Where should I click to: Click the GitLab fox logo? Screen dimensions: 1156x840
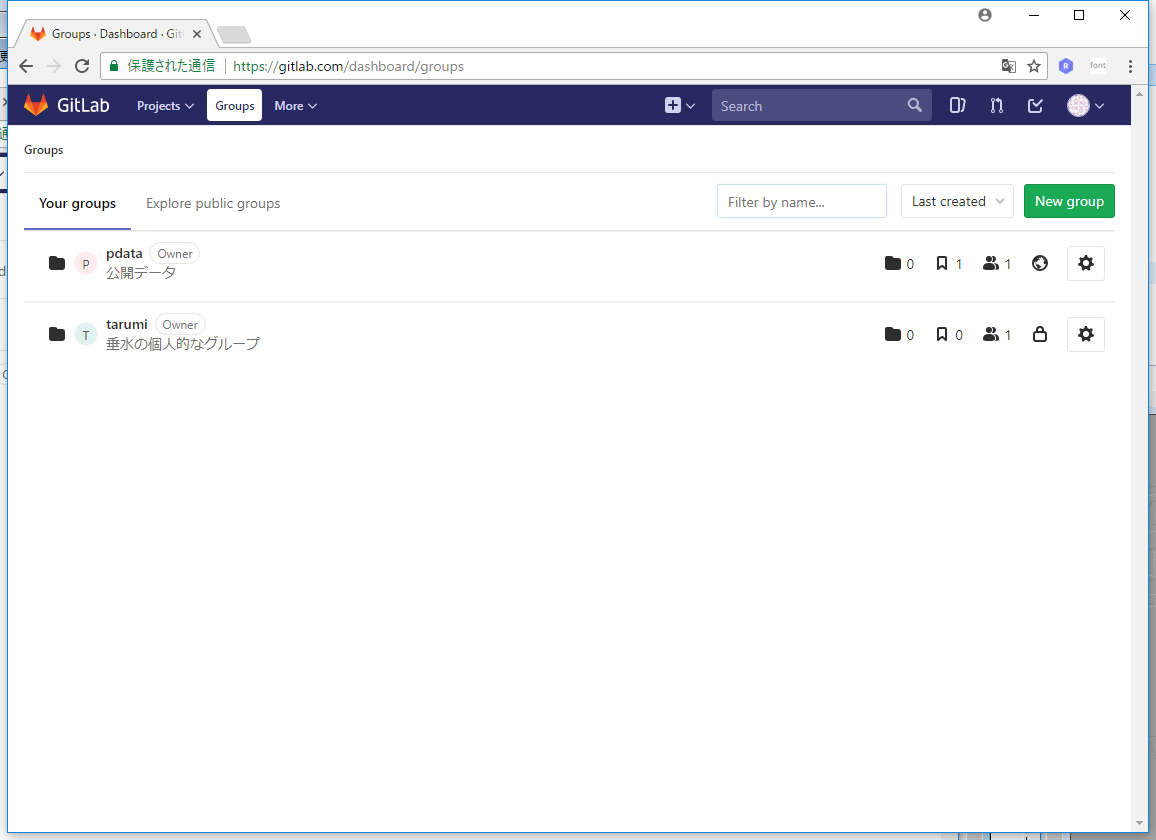click(36, 105)
